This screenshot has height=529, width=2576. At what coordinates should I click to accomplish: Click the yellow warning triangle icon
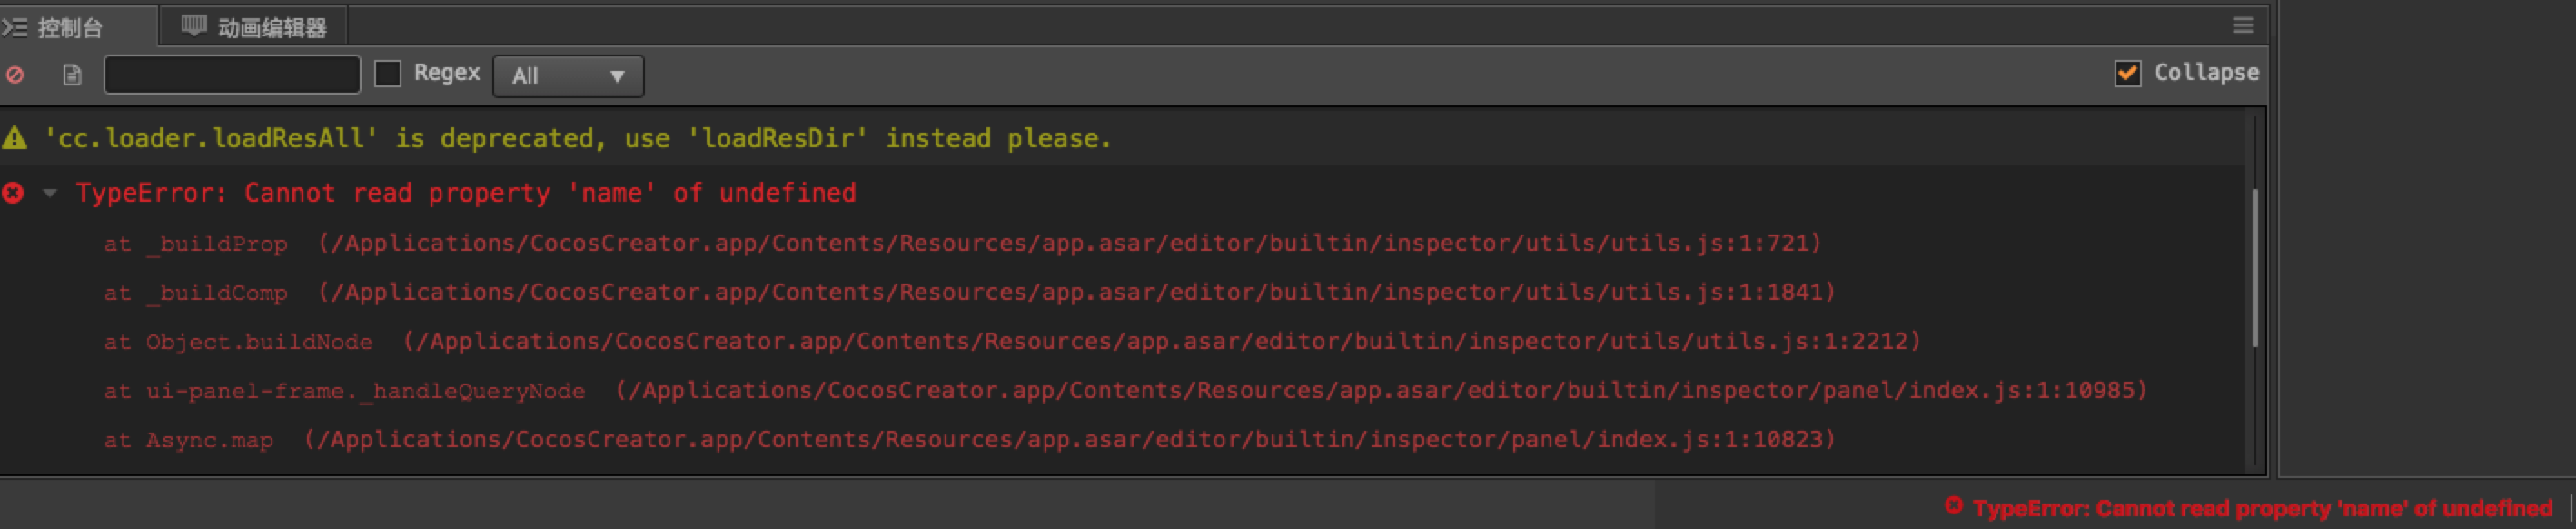tap(15, 138)
